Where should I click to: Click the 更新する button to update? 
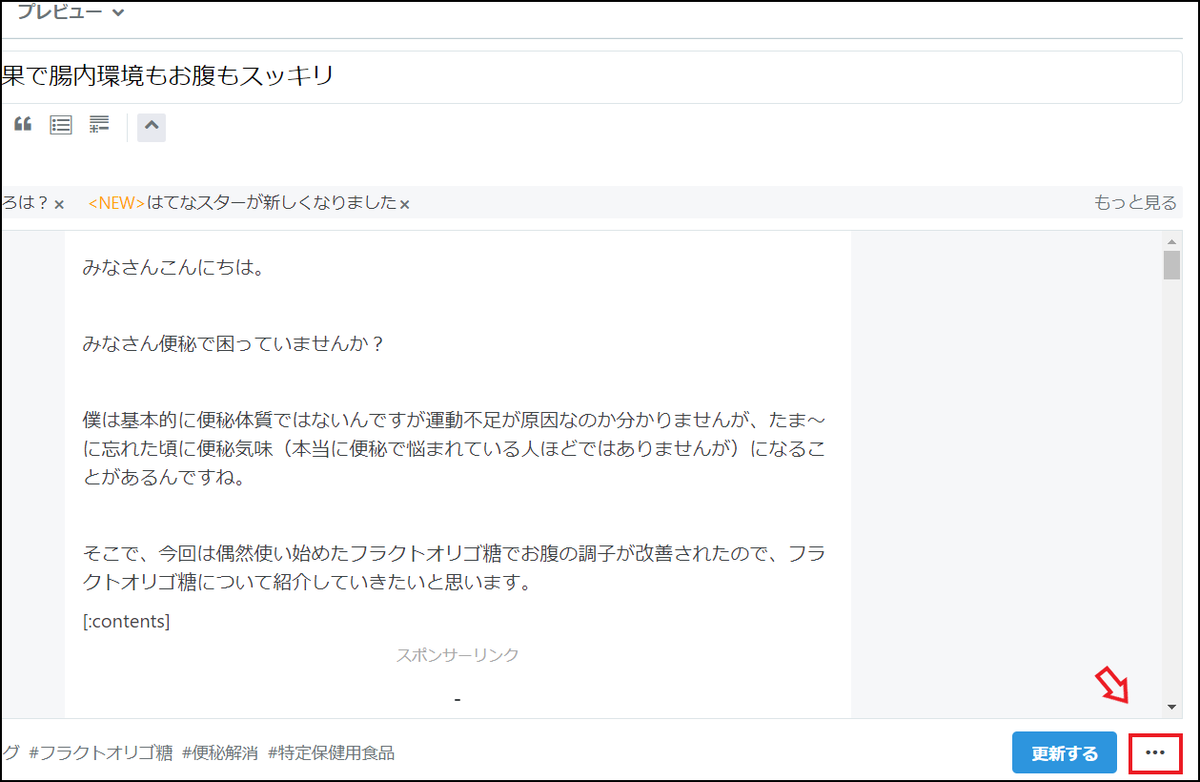click(1063, 754)
